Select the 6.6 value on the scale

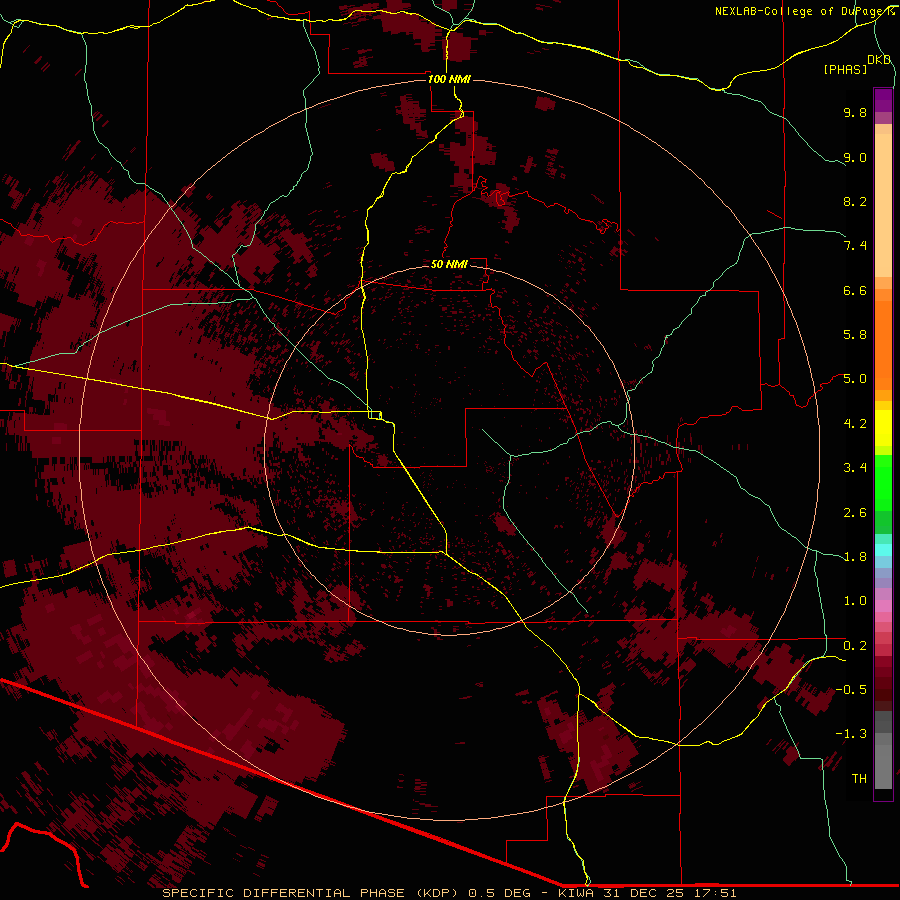(x=855, y=290)
